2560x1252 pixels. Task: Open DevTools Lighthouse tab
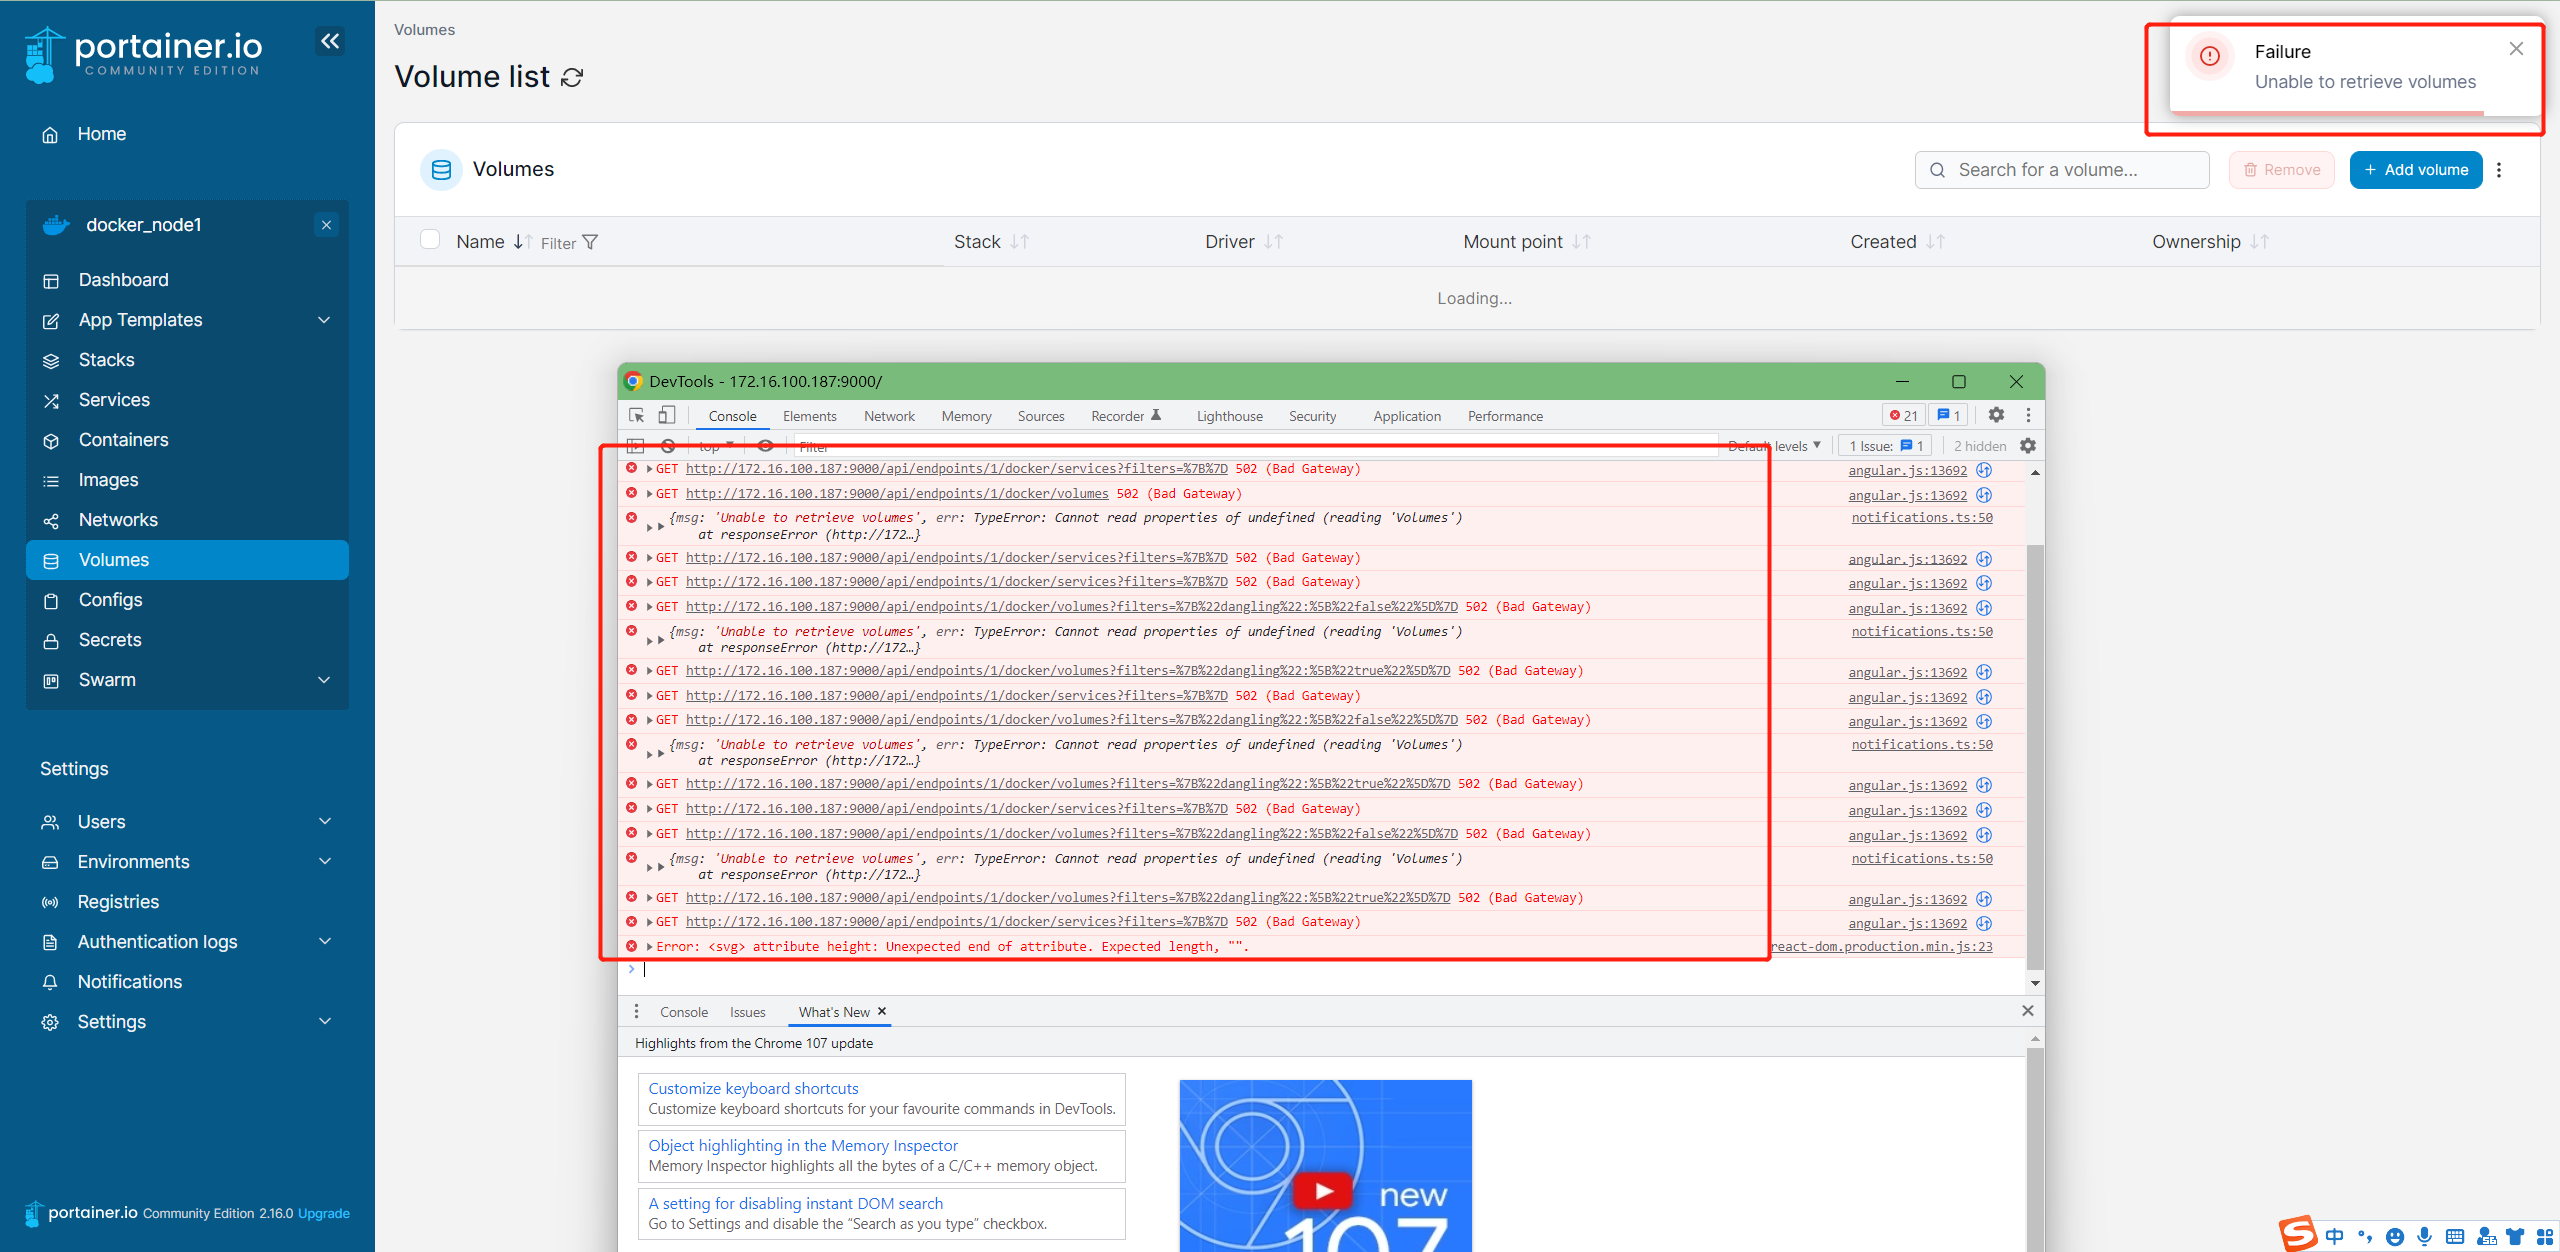[x=1230, y=416]
